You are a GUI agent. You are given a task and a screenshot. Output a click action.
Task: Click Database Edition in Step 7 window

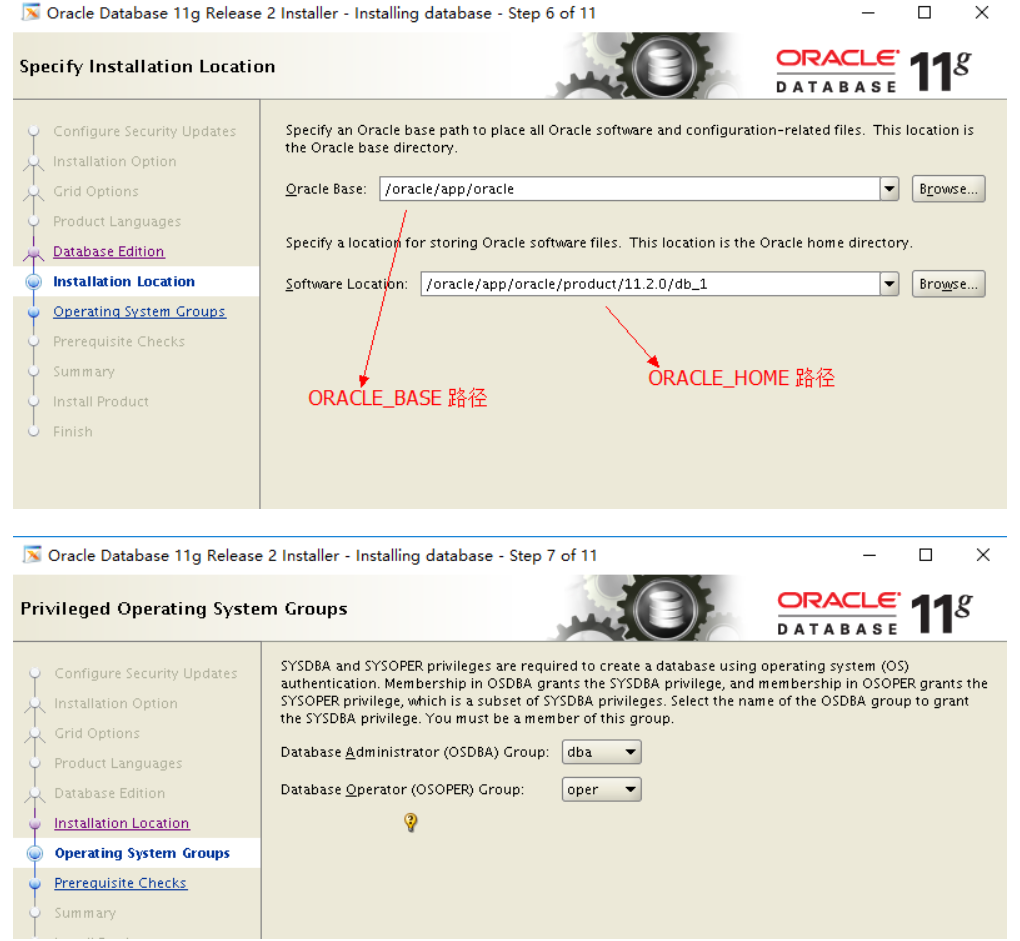[110, 793]
